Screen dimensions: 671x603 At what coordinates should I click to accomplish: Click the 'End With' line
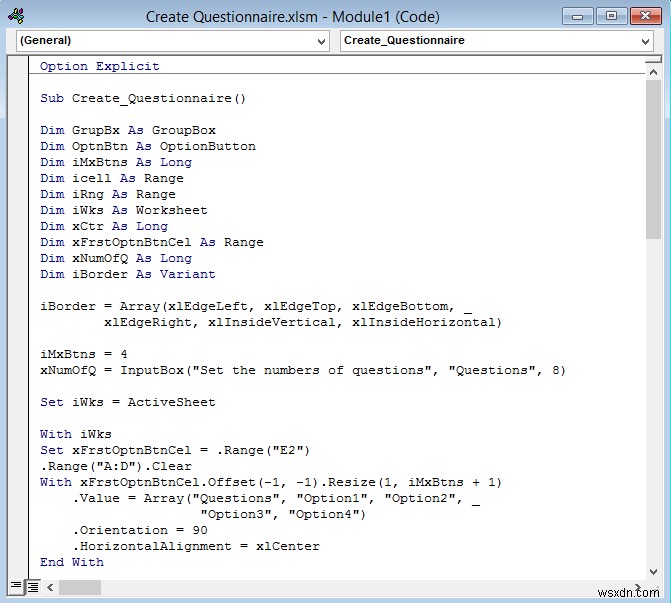(72, 562)
